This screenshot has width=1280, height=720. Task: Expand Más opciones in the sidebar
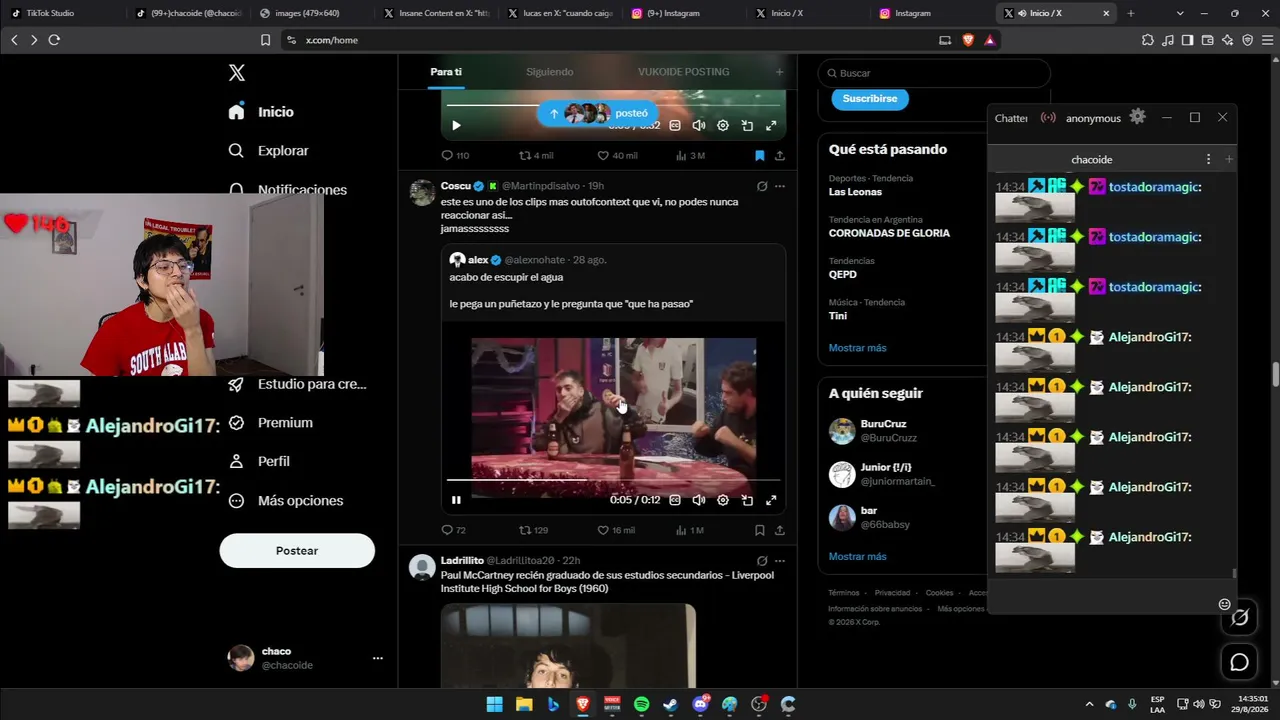(x=286, y=501)
